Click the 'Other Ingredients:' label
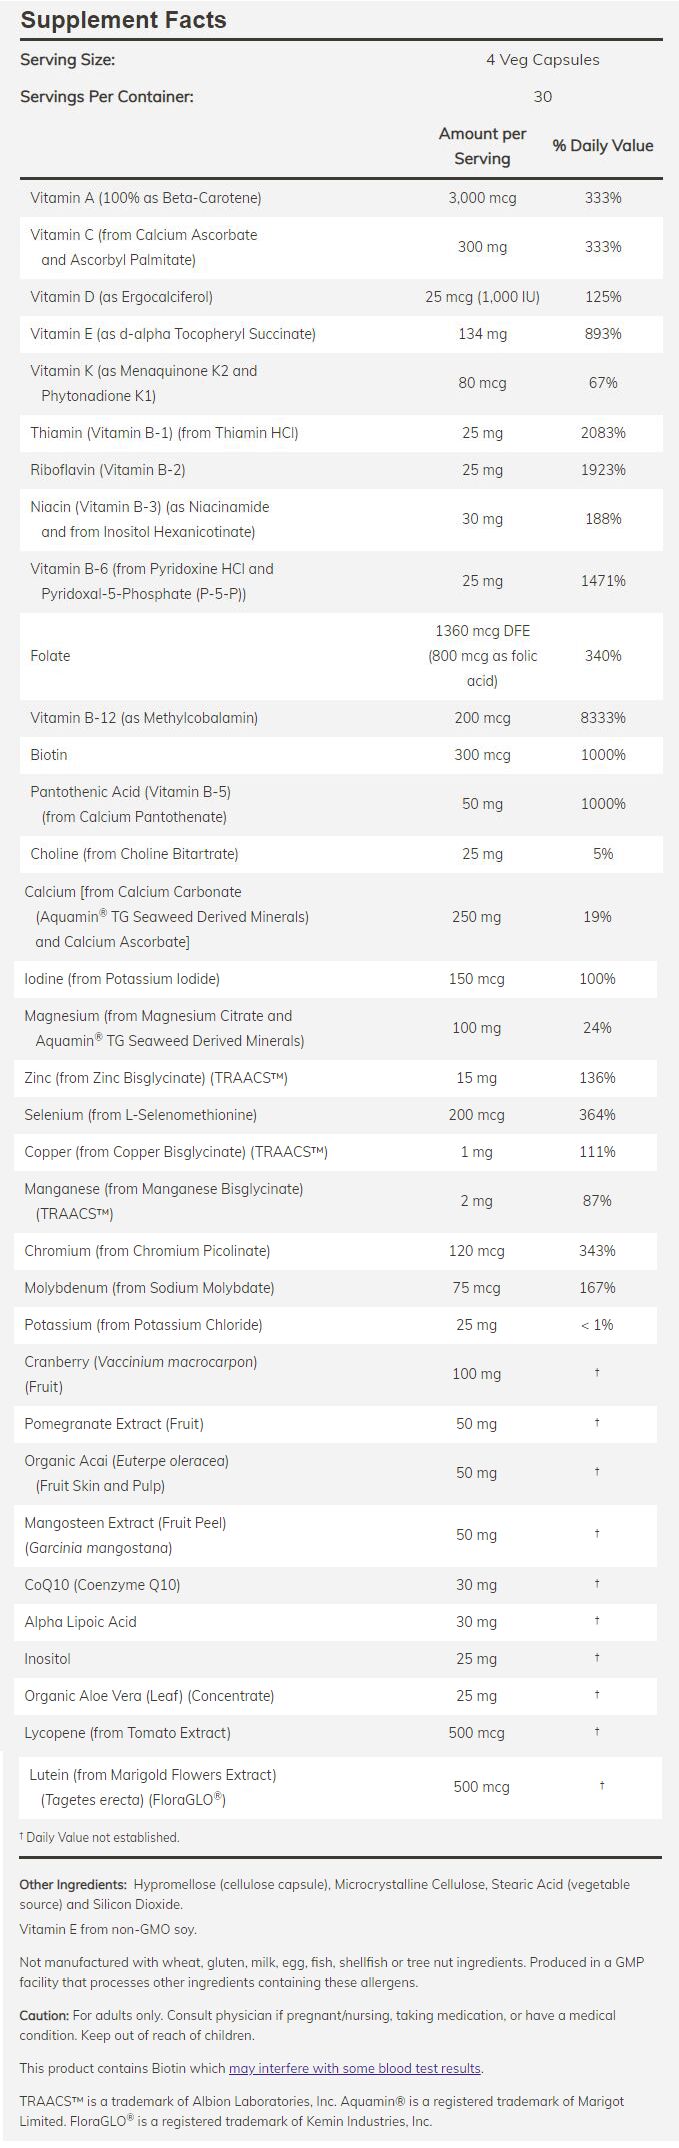679x2148 pixels. coord(73,1884)
